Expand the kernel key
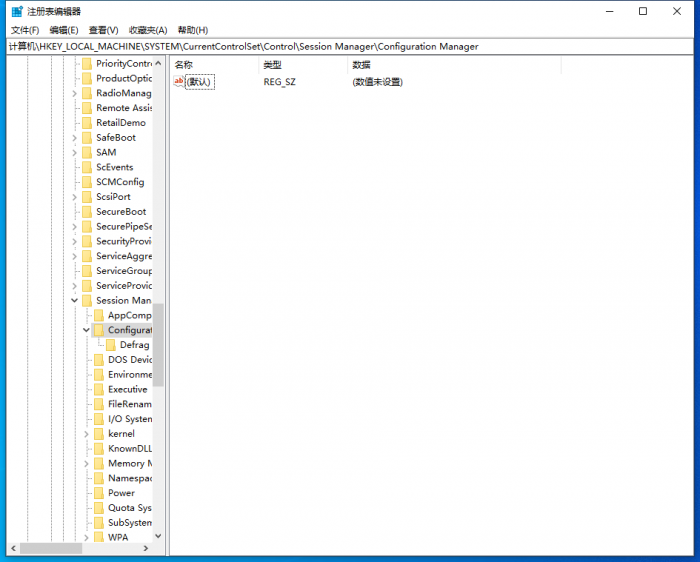Screen dimensions: 700x562 86,434
